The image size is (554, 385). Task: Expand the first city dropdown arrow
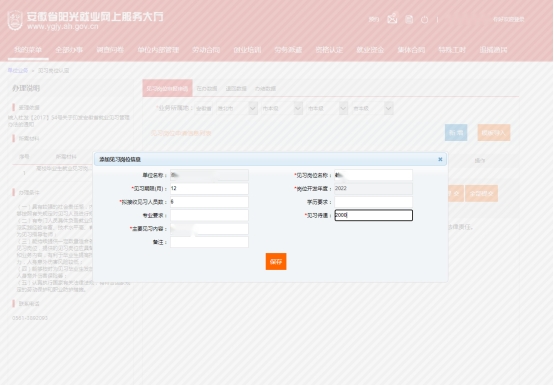(253, 108)
